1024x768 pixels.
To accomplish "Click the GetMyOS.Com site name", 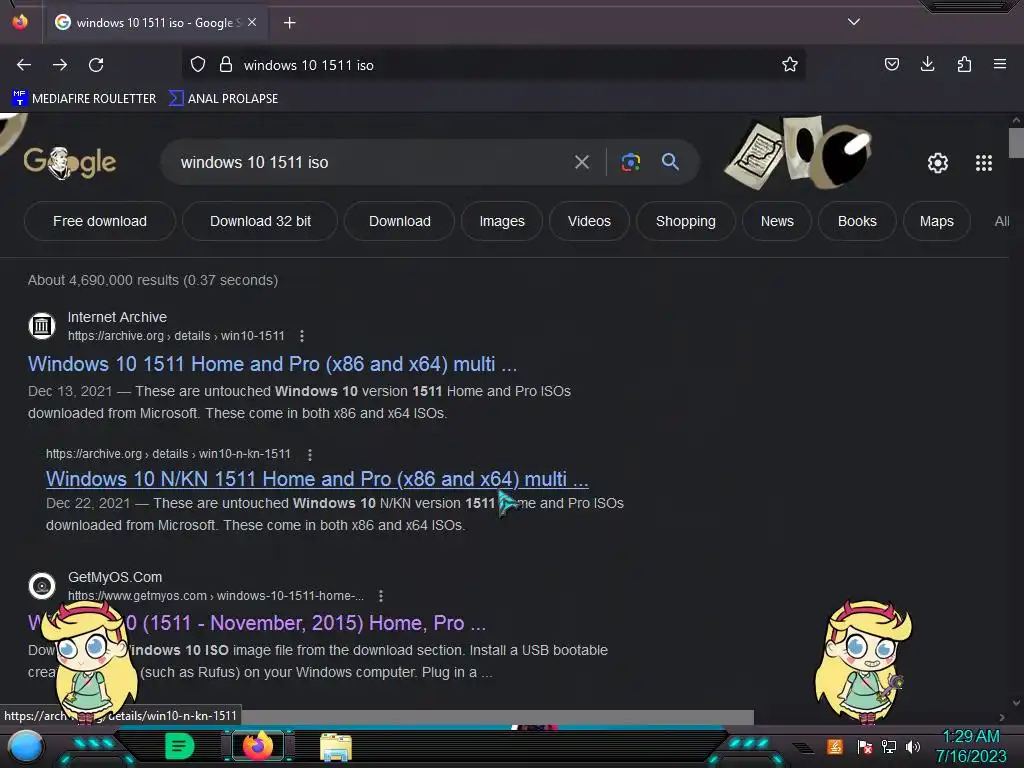I will pyautogui.click(x=115, y=577).
